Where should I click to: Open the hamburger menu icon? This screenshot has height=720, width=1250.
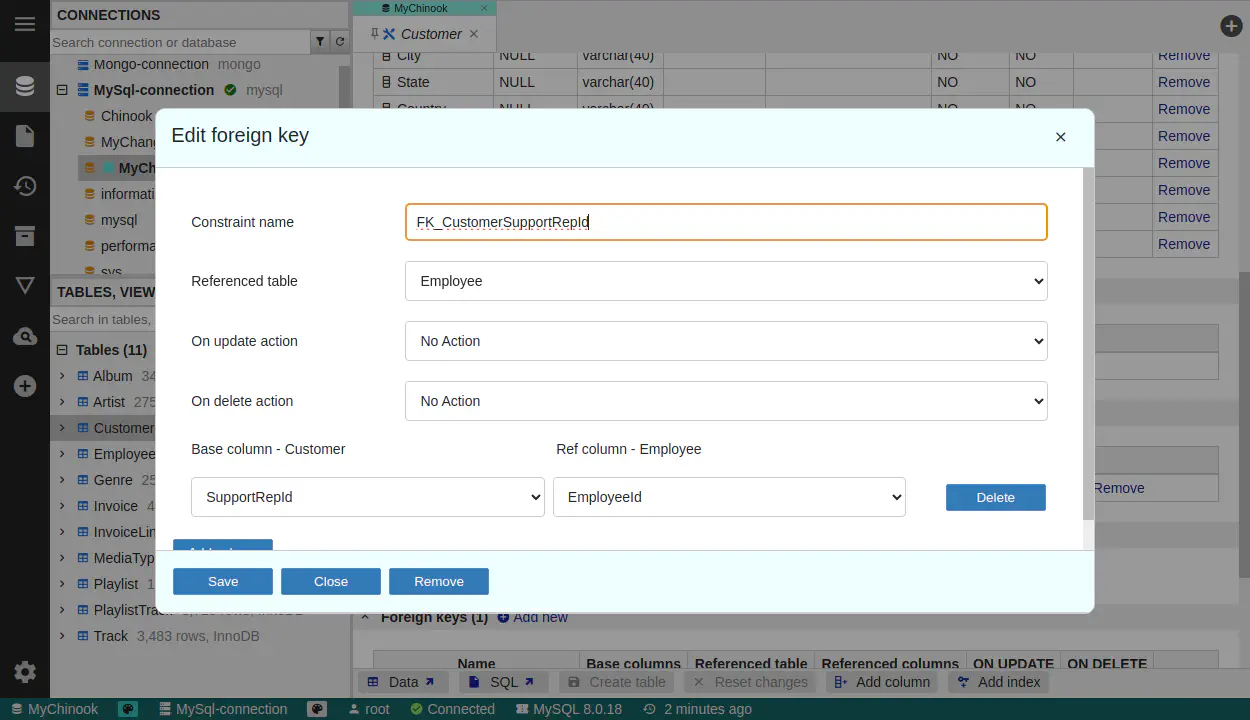[25, 25]
